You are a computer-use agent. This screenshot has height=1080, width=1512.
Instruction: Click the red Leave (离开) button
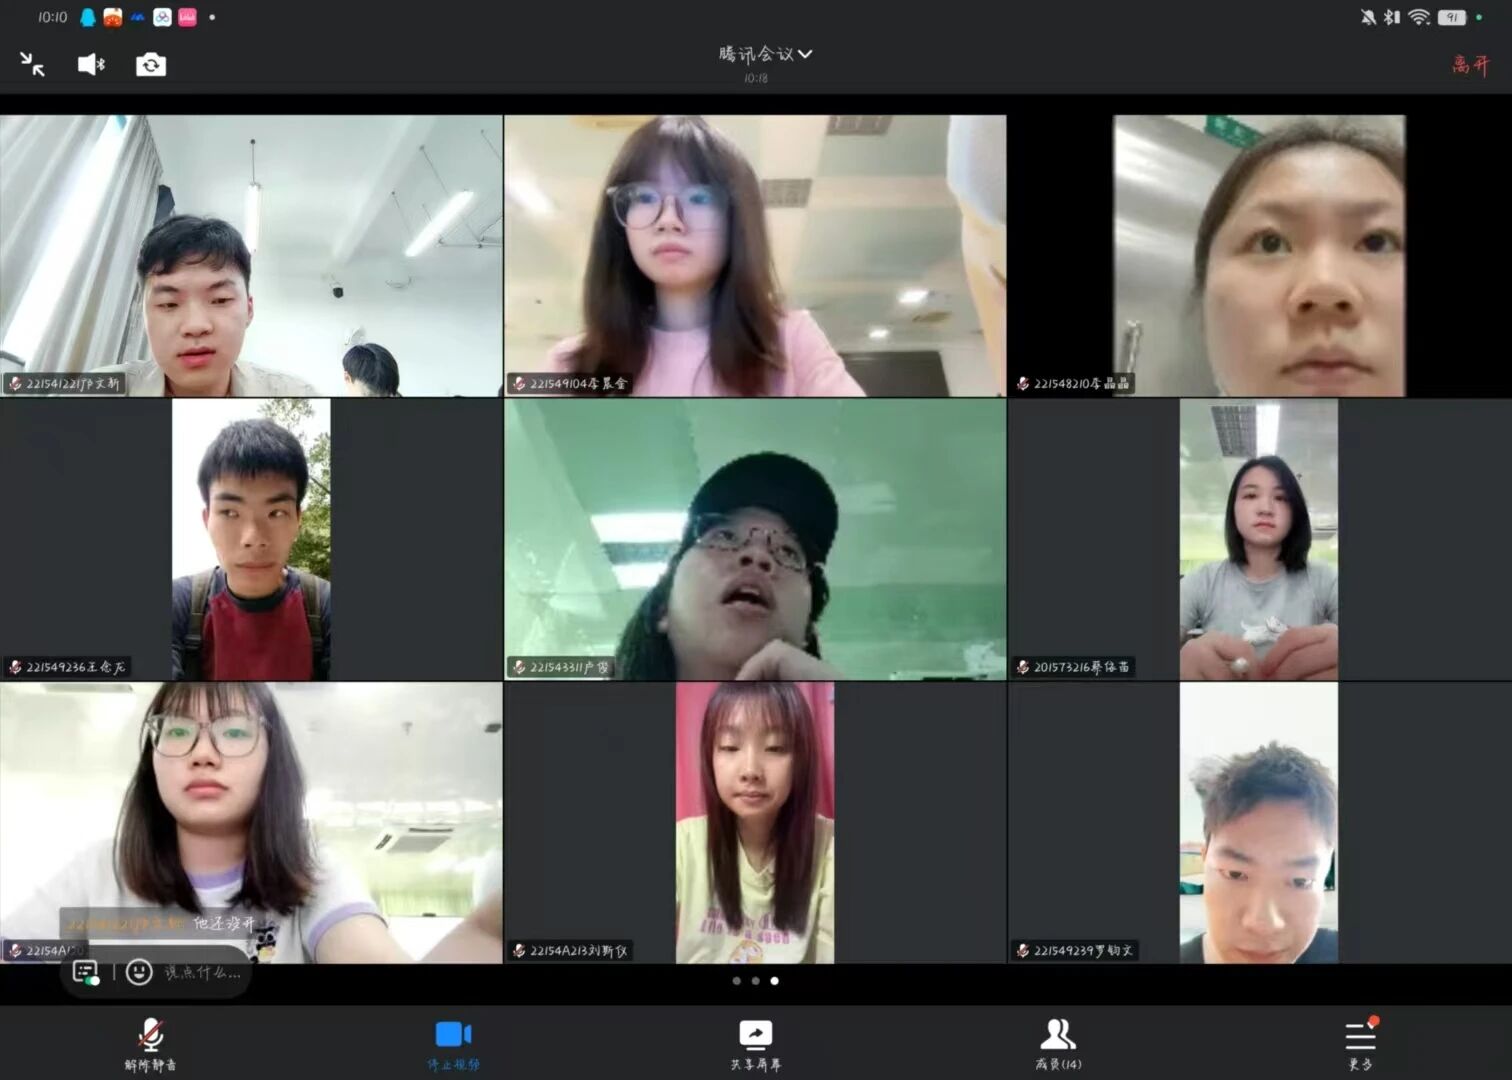point(1470,65)
